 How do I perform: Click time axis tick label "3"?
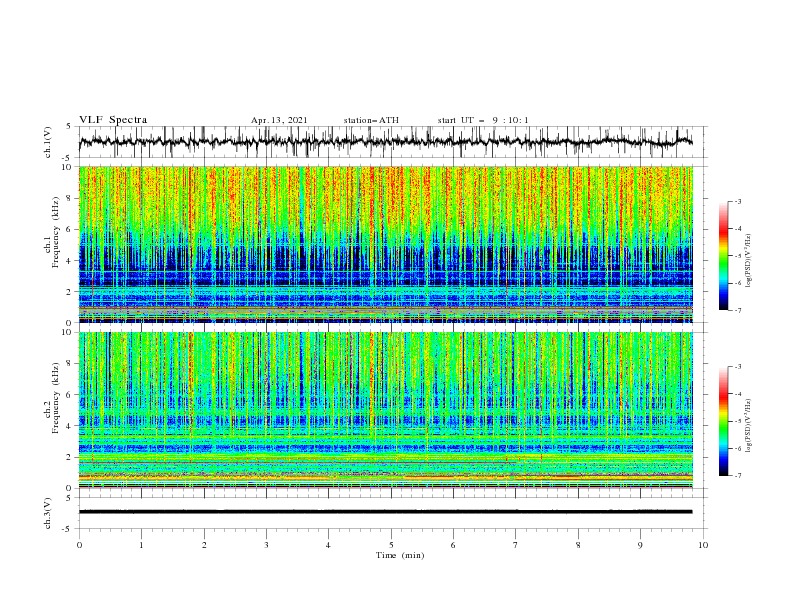pyautogui.click(x=266, y=545)
